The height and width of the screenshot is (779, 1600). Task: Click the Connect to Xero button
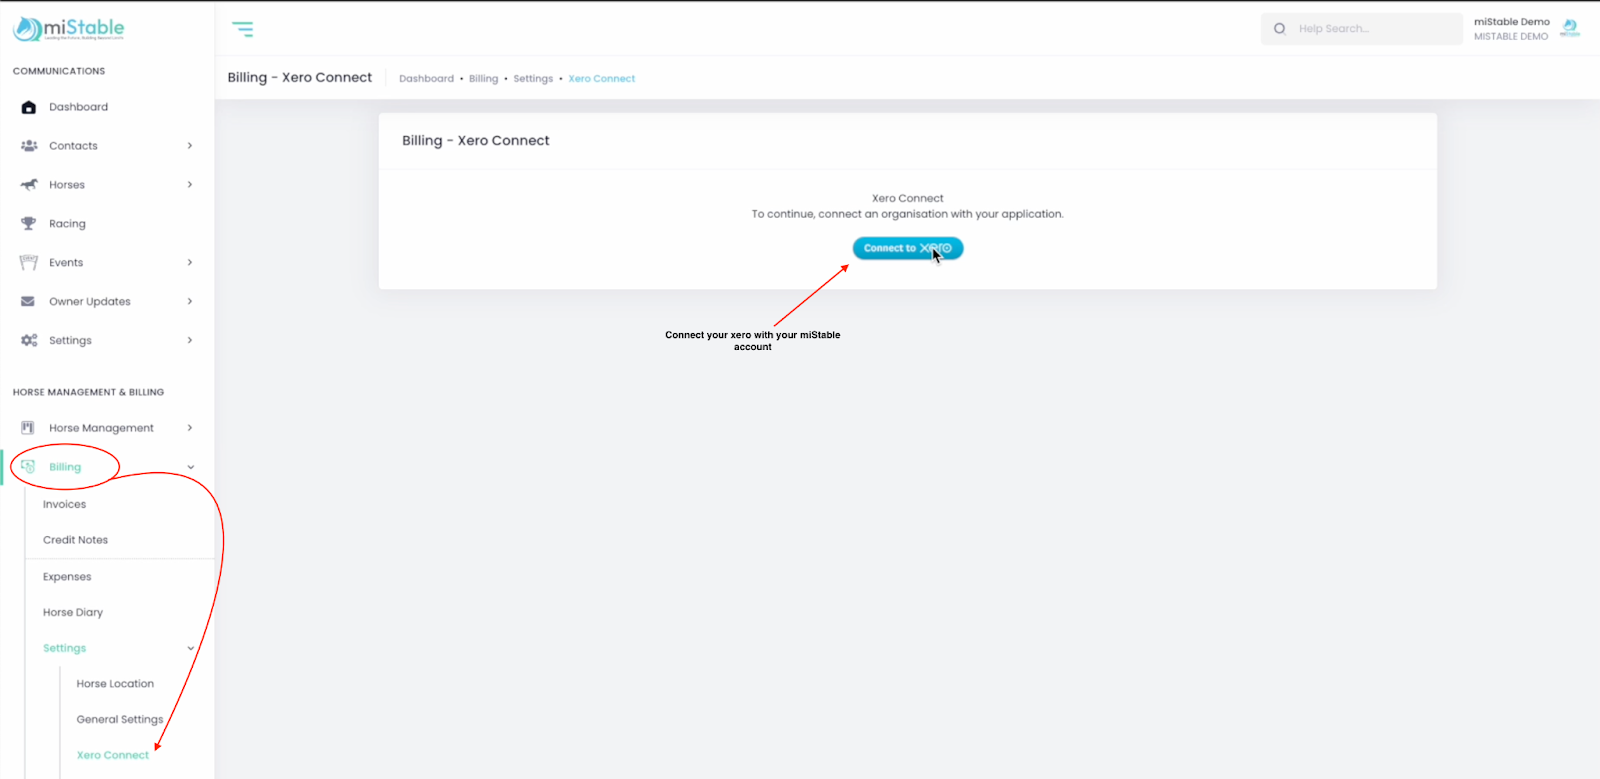908,248
